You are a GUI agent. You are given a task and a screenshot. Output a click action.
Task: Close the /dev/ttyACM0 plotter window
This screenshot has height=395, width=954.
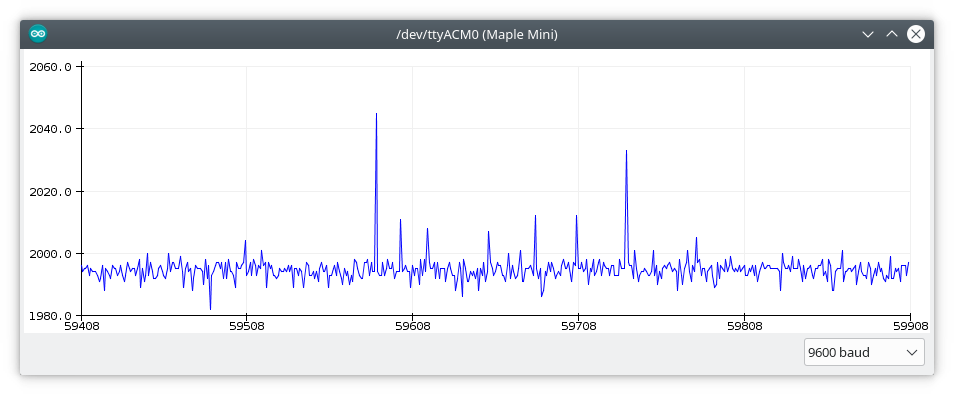click(x=916, y=34)
